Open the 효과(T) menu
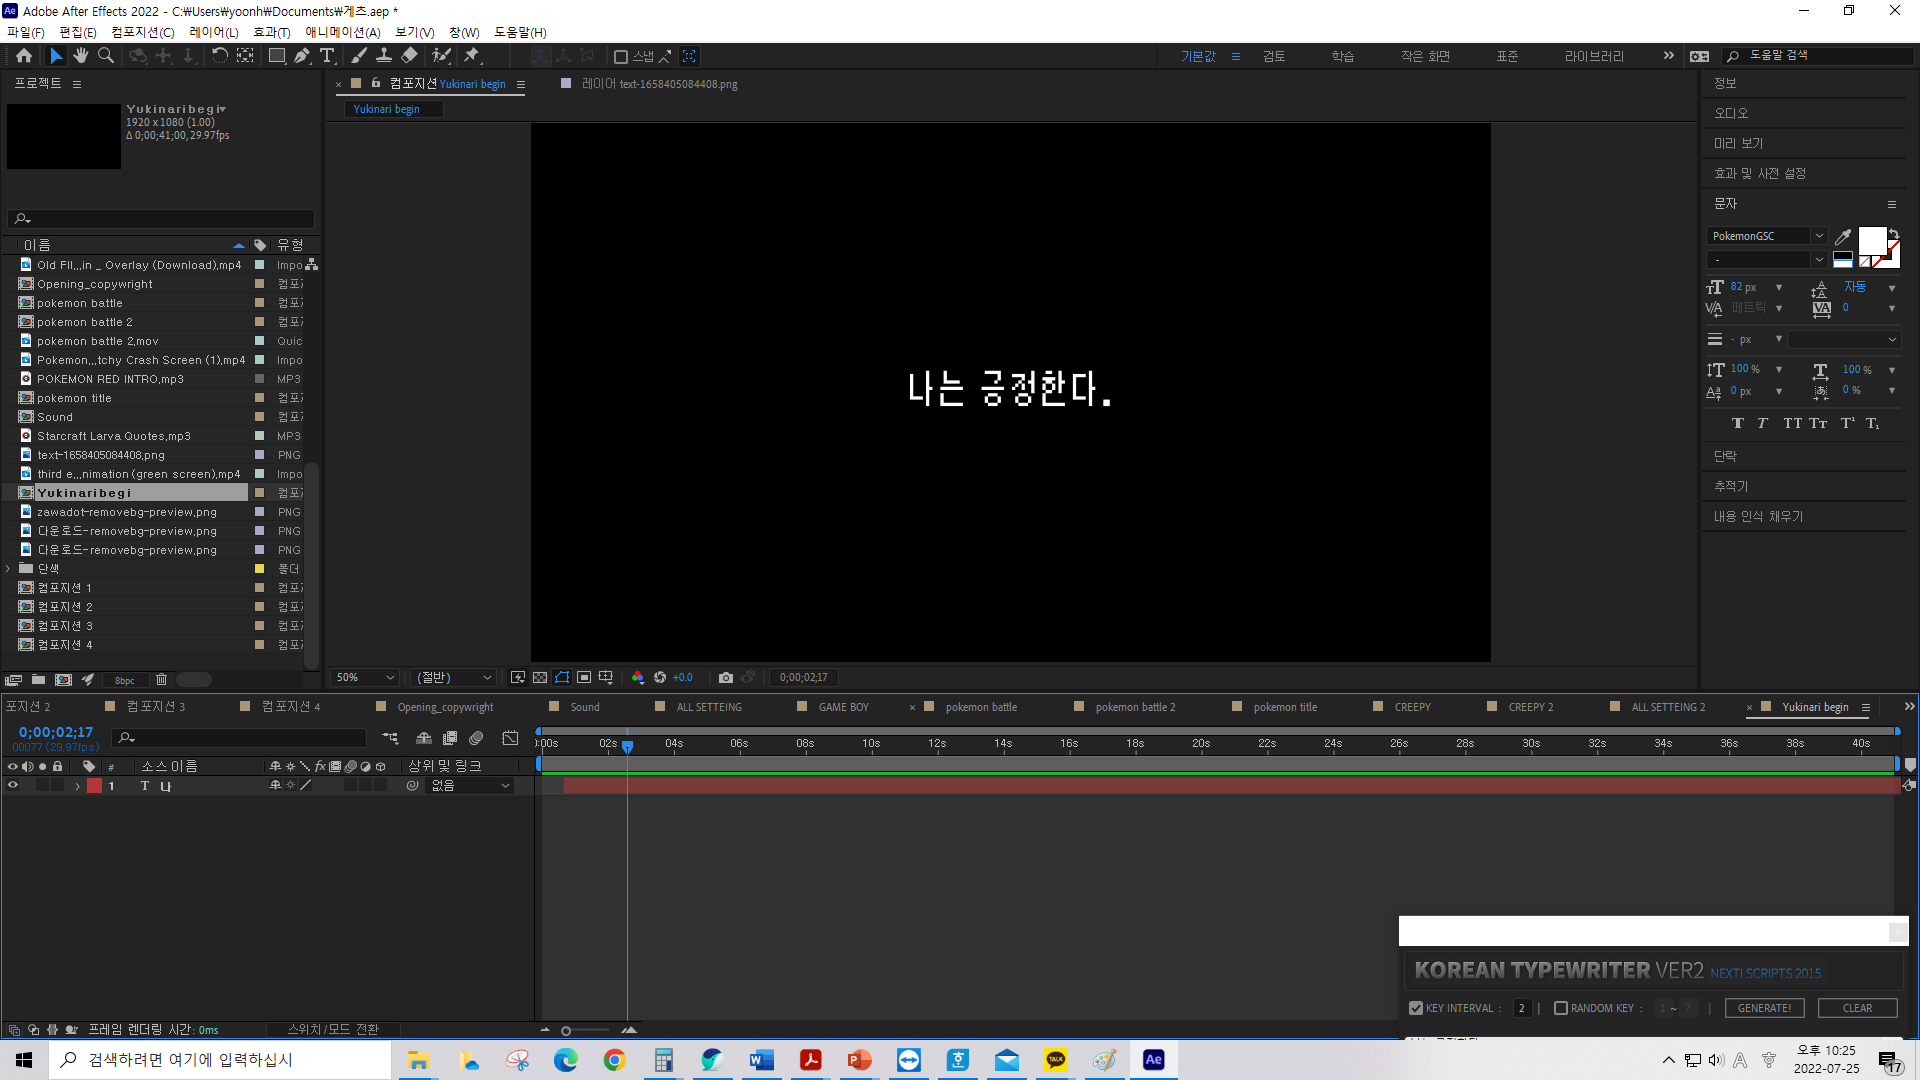The image size is (1920, 1080). (x=271, y=32)
